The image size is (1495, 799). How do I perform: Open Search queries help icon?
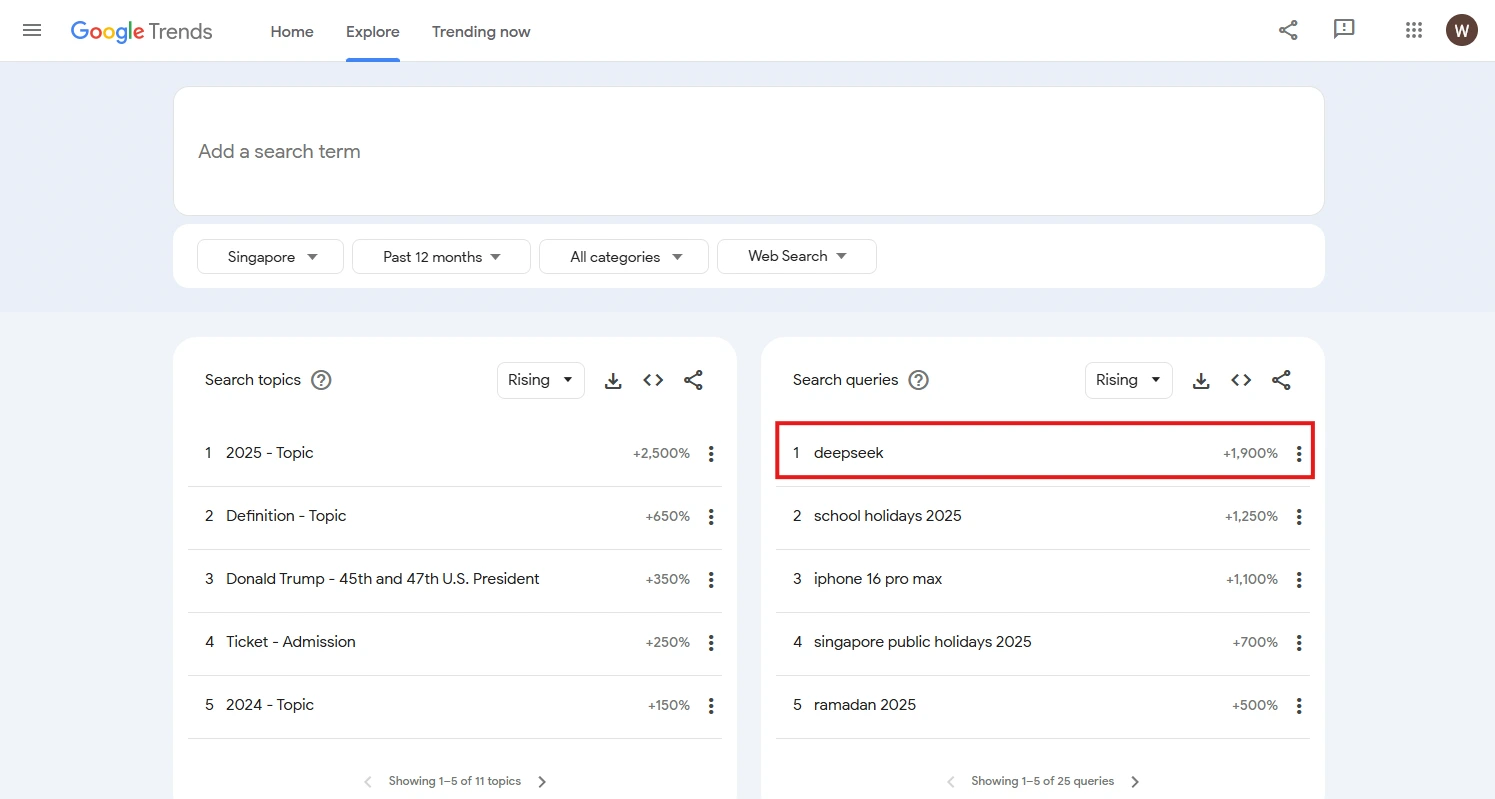click(918, 380)
